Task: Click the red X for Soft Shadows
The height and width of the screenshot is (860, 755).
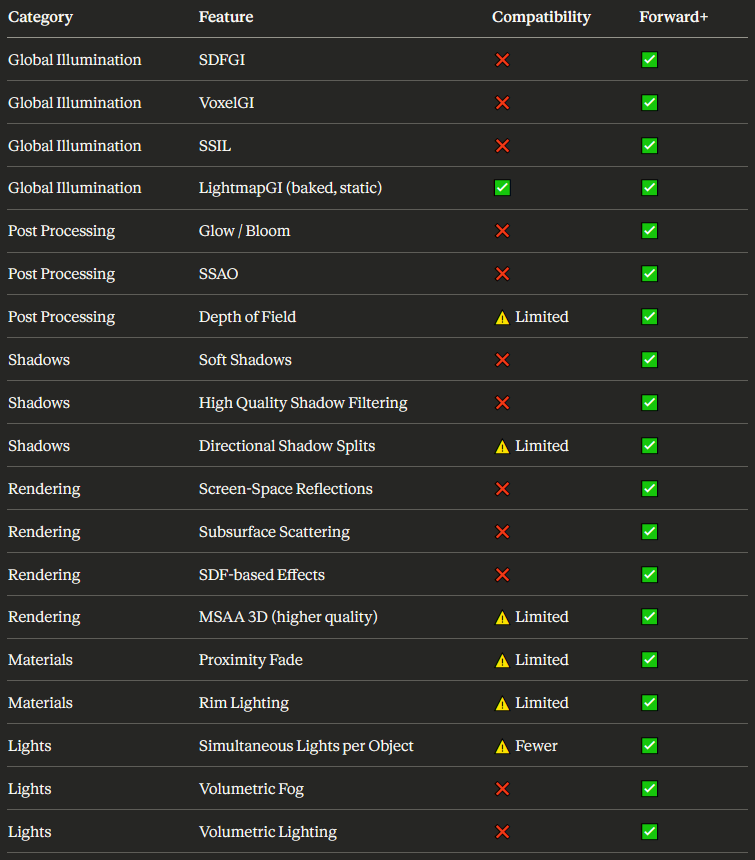Action: pos(502,360)
